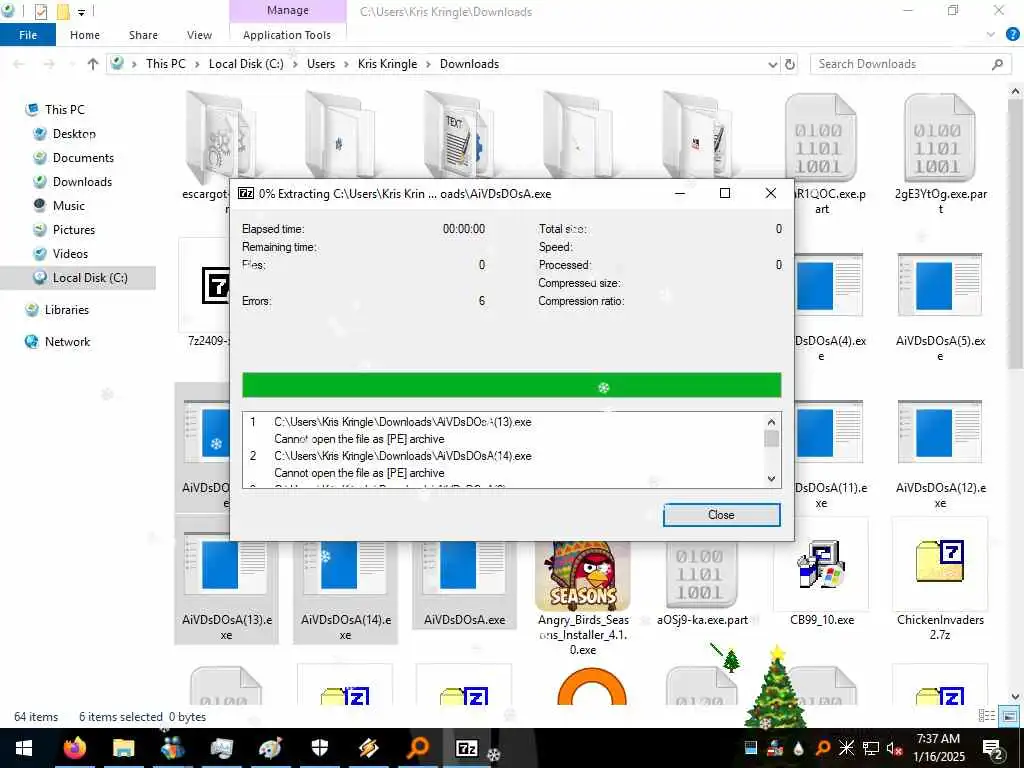Open Videos in navigation pane

pos(70,254)
